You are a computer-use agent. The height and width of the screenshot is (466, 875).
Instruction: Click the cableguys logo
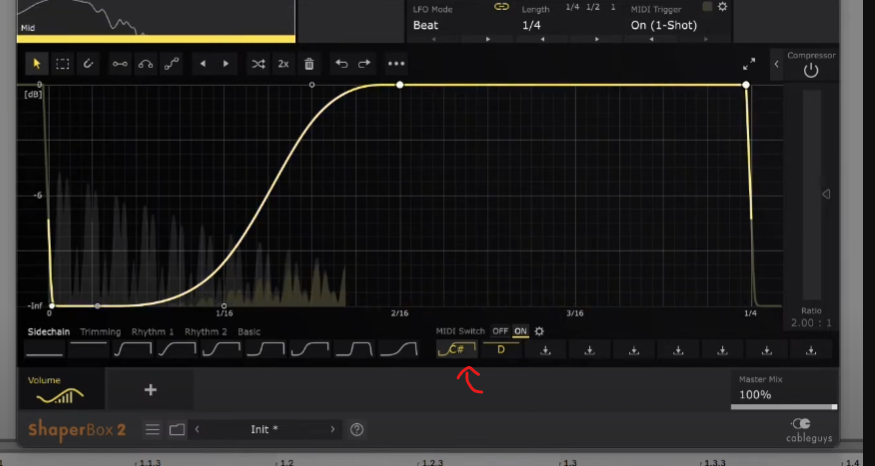tap(811, 430)
